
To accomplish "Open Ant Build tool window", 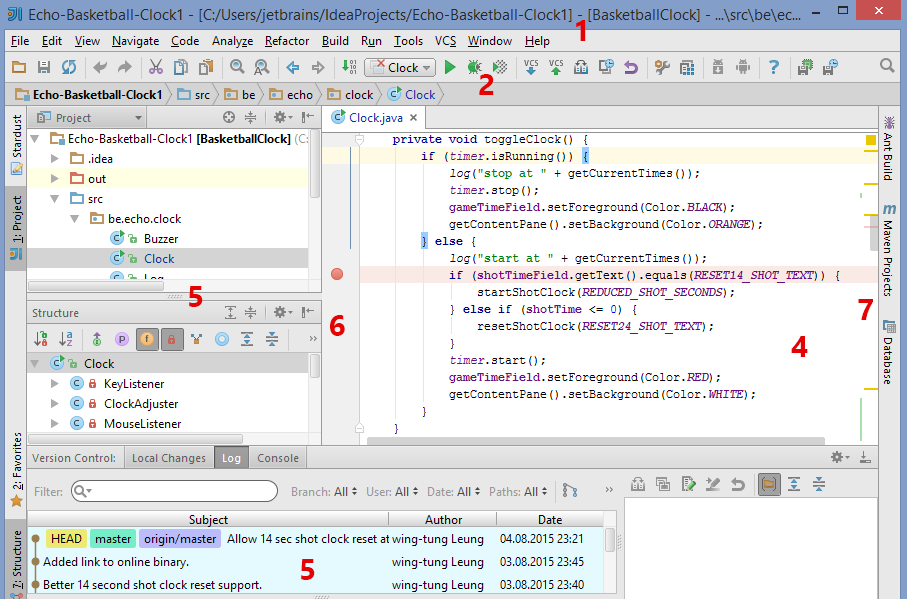I will [x=888, y=148].
